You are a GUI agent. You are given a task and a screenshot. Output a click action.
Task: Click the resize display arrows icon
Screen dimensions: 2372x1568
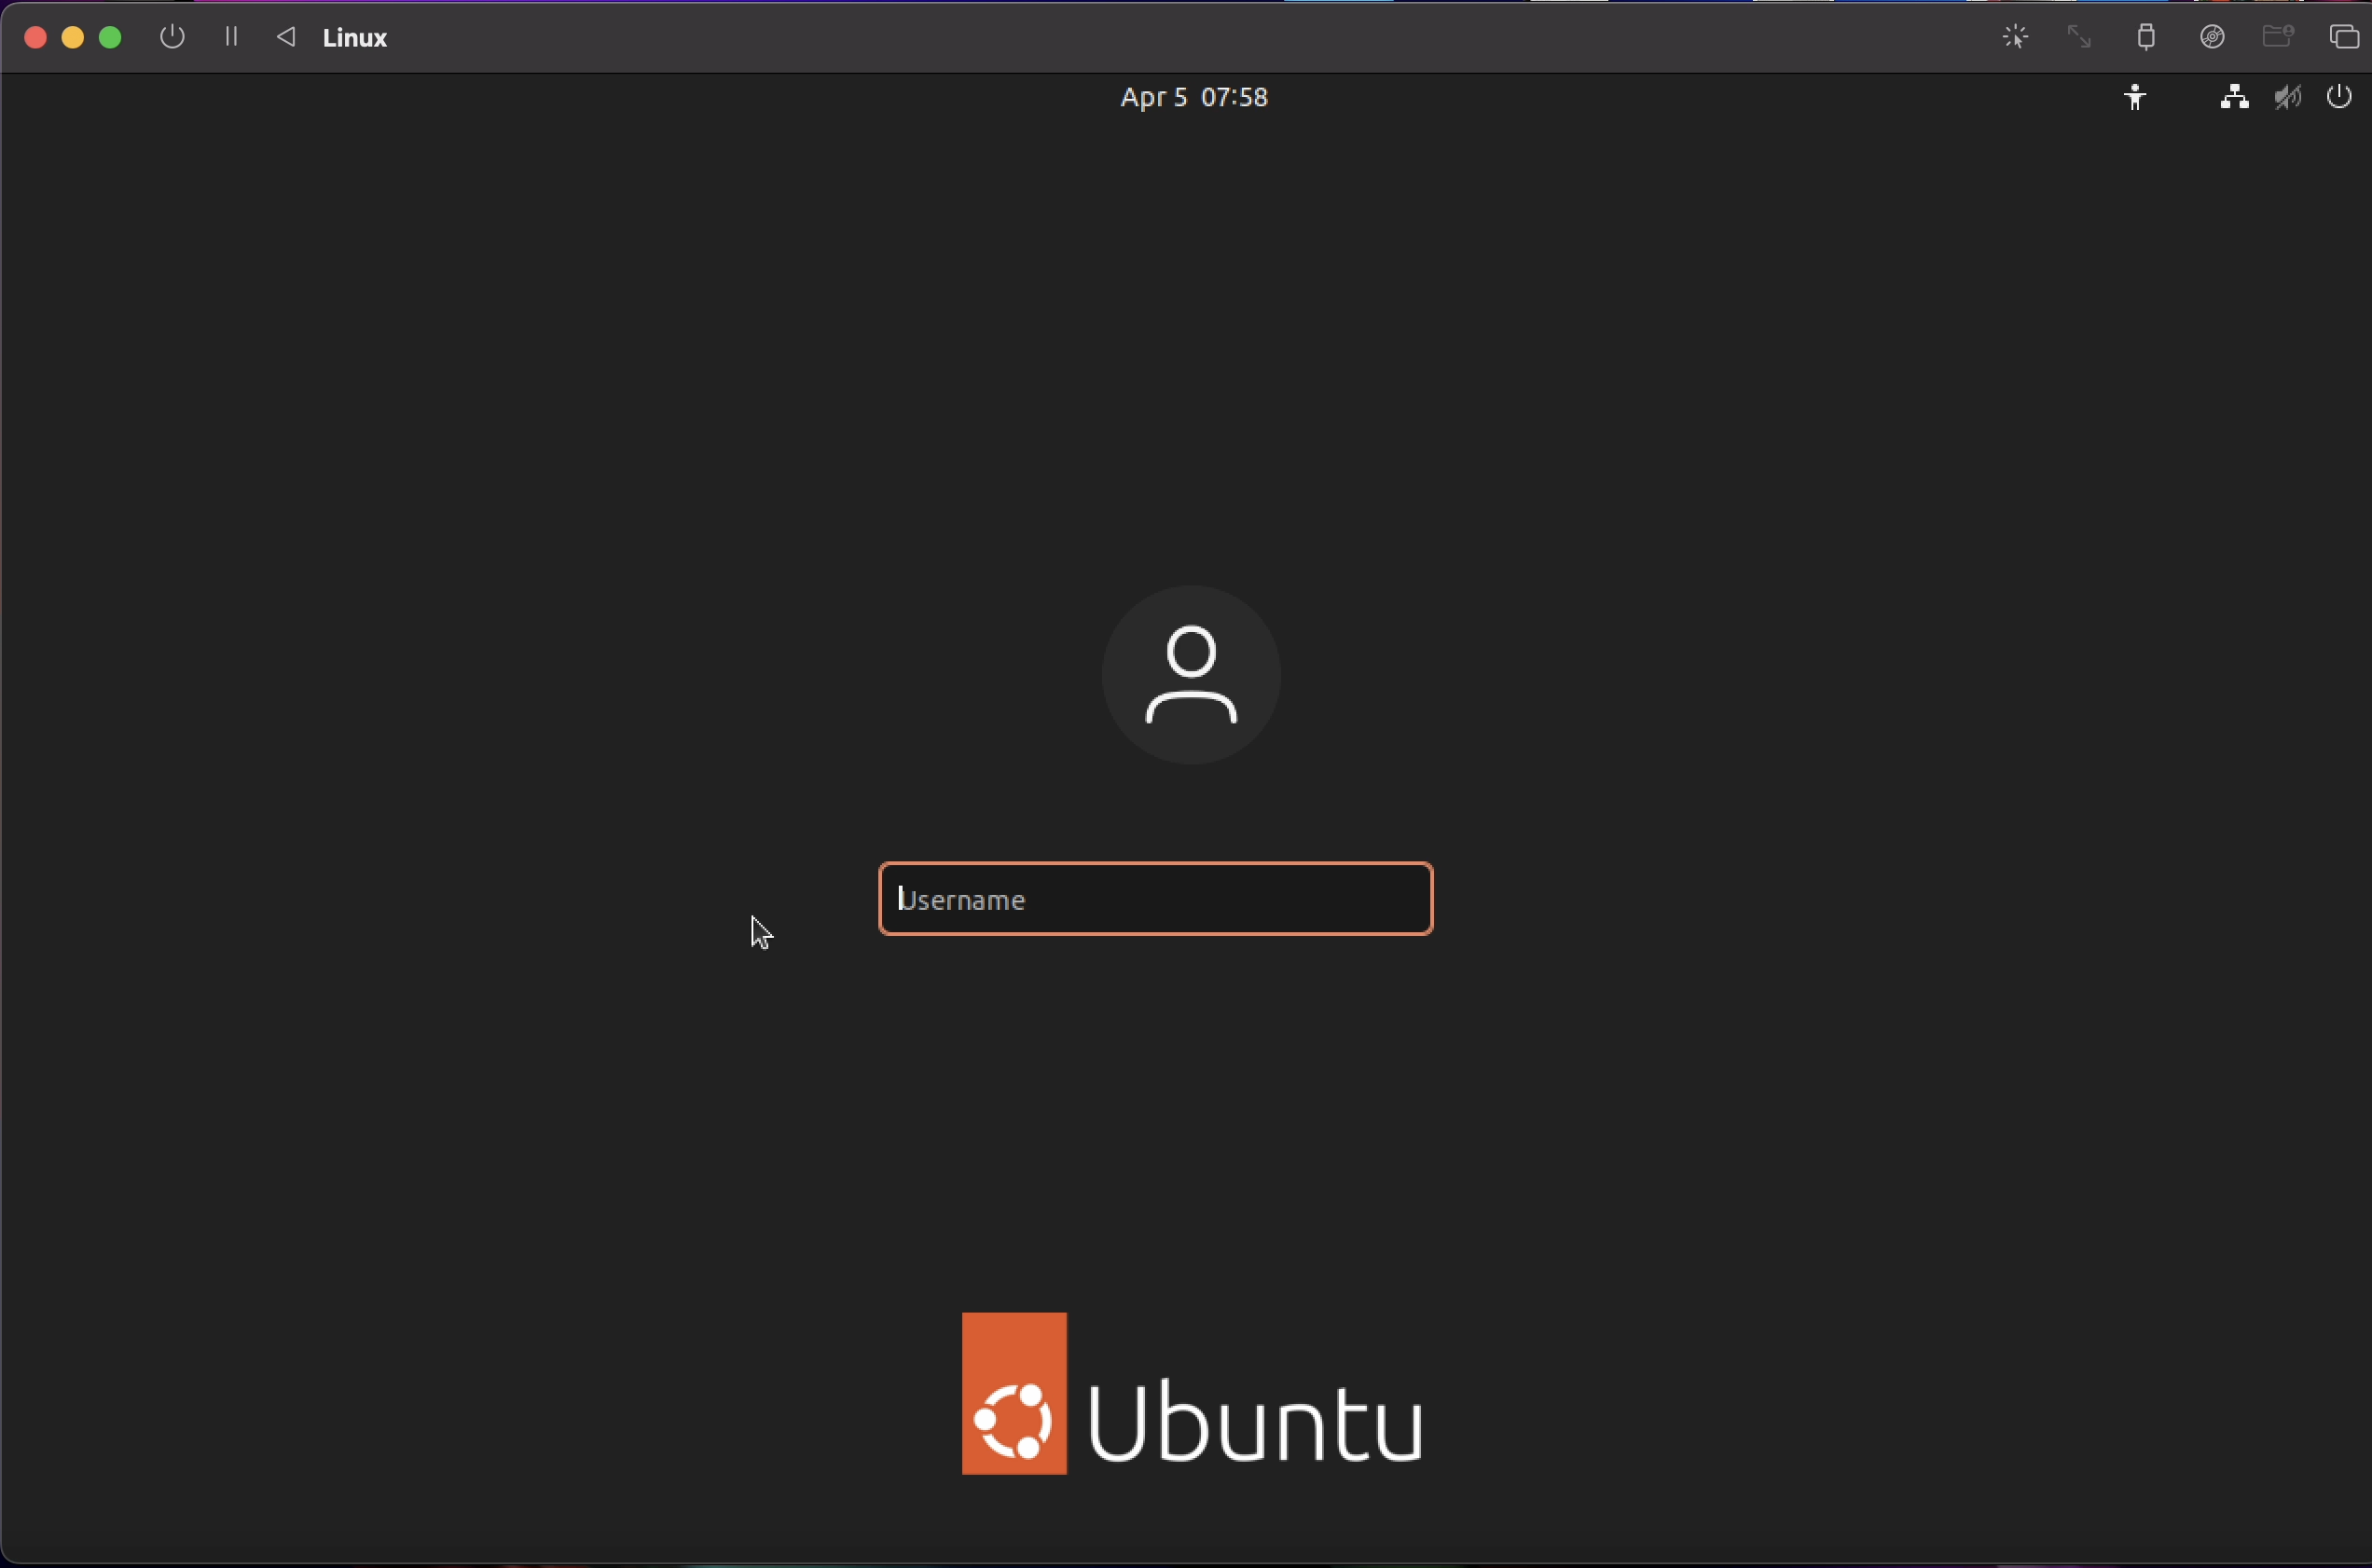(x=2079, y=37)
